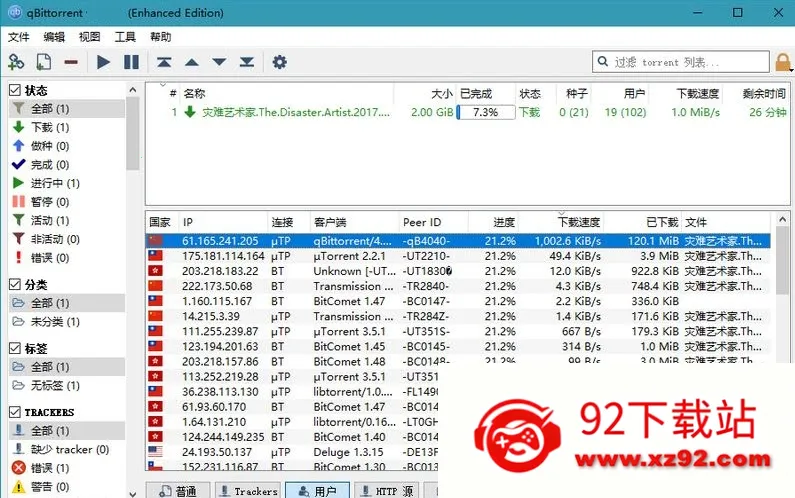Click the lock UI padlock icon
Screen dimensions: 795x498
[x=783, y=62]
